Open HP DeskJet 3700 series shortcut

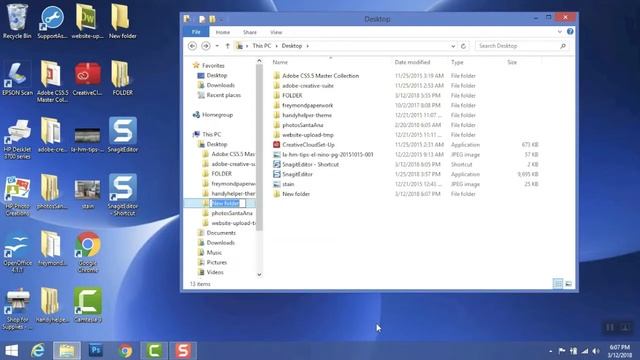17,138
